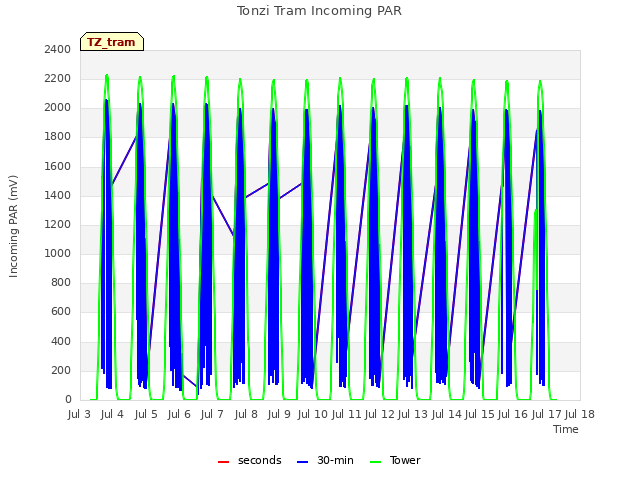Click the 2000 y-axis tick label
This screenshot has width=640, height=480.
tap(58, 108)
